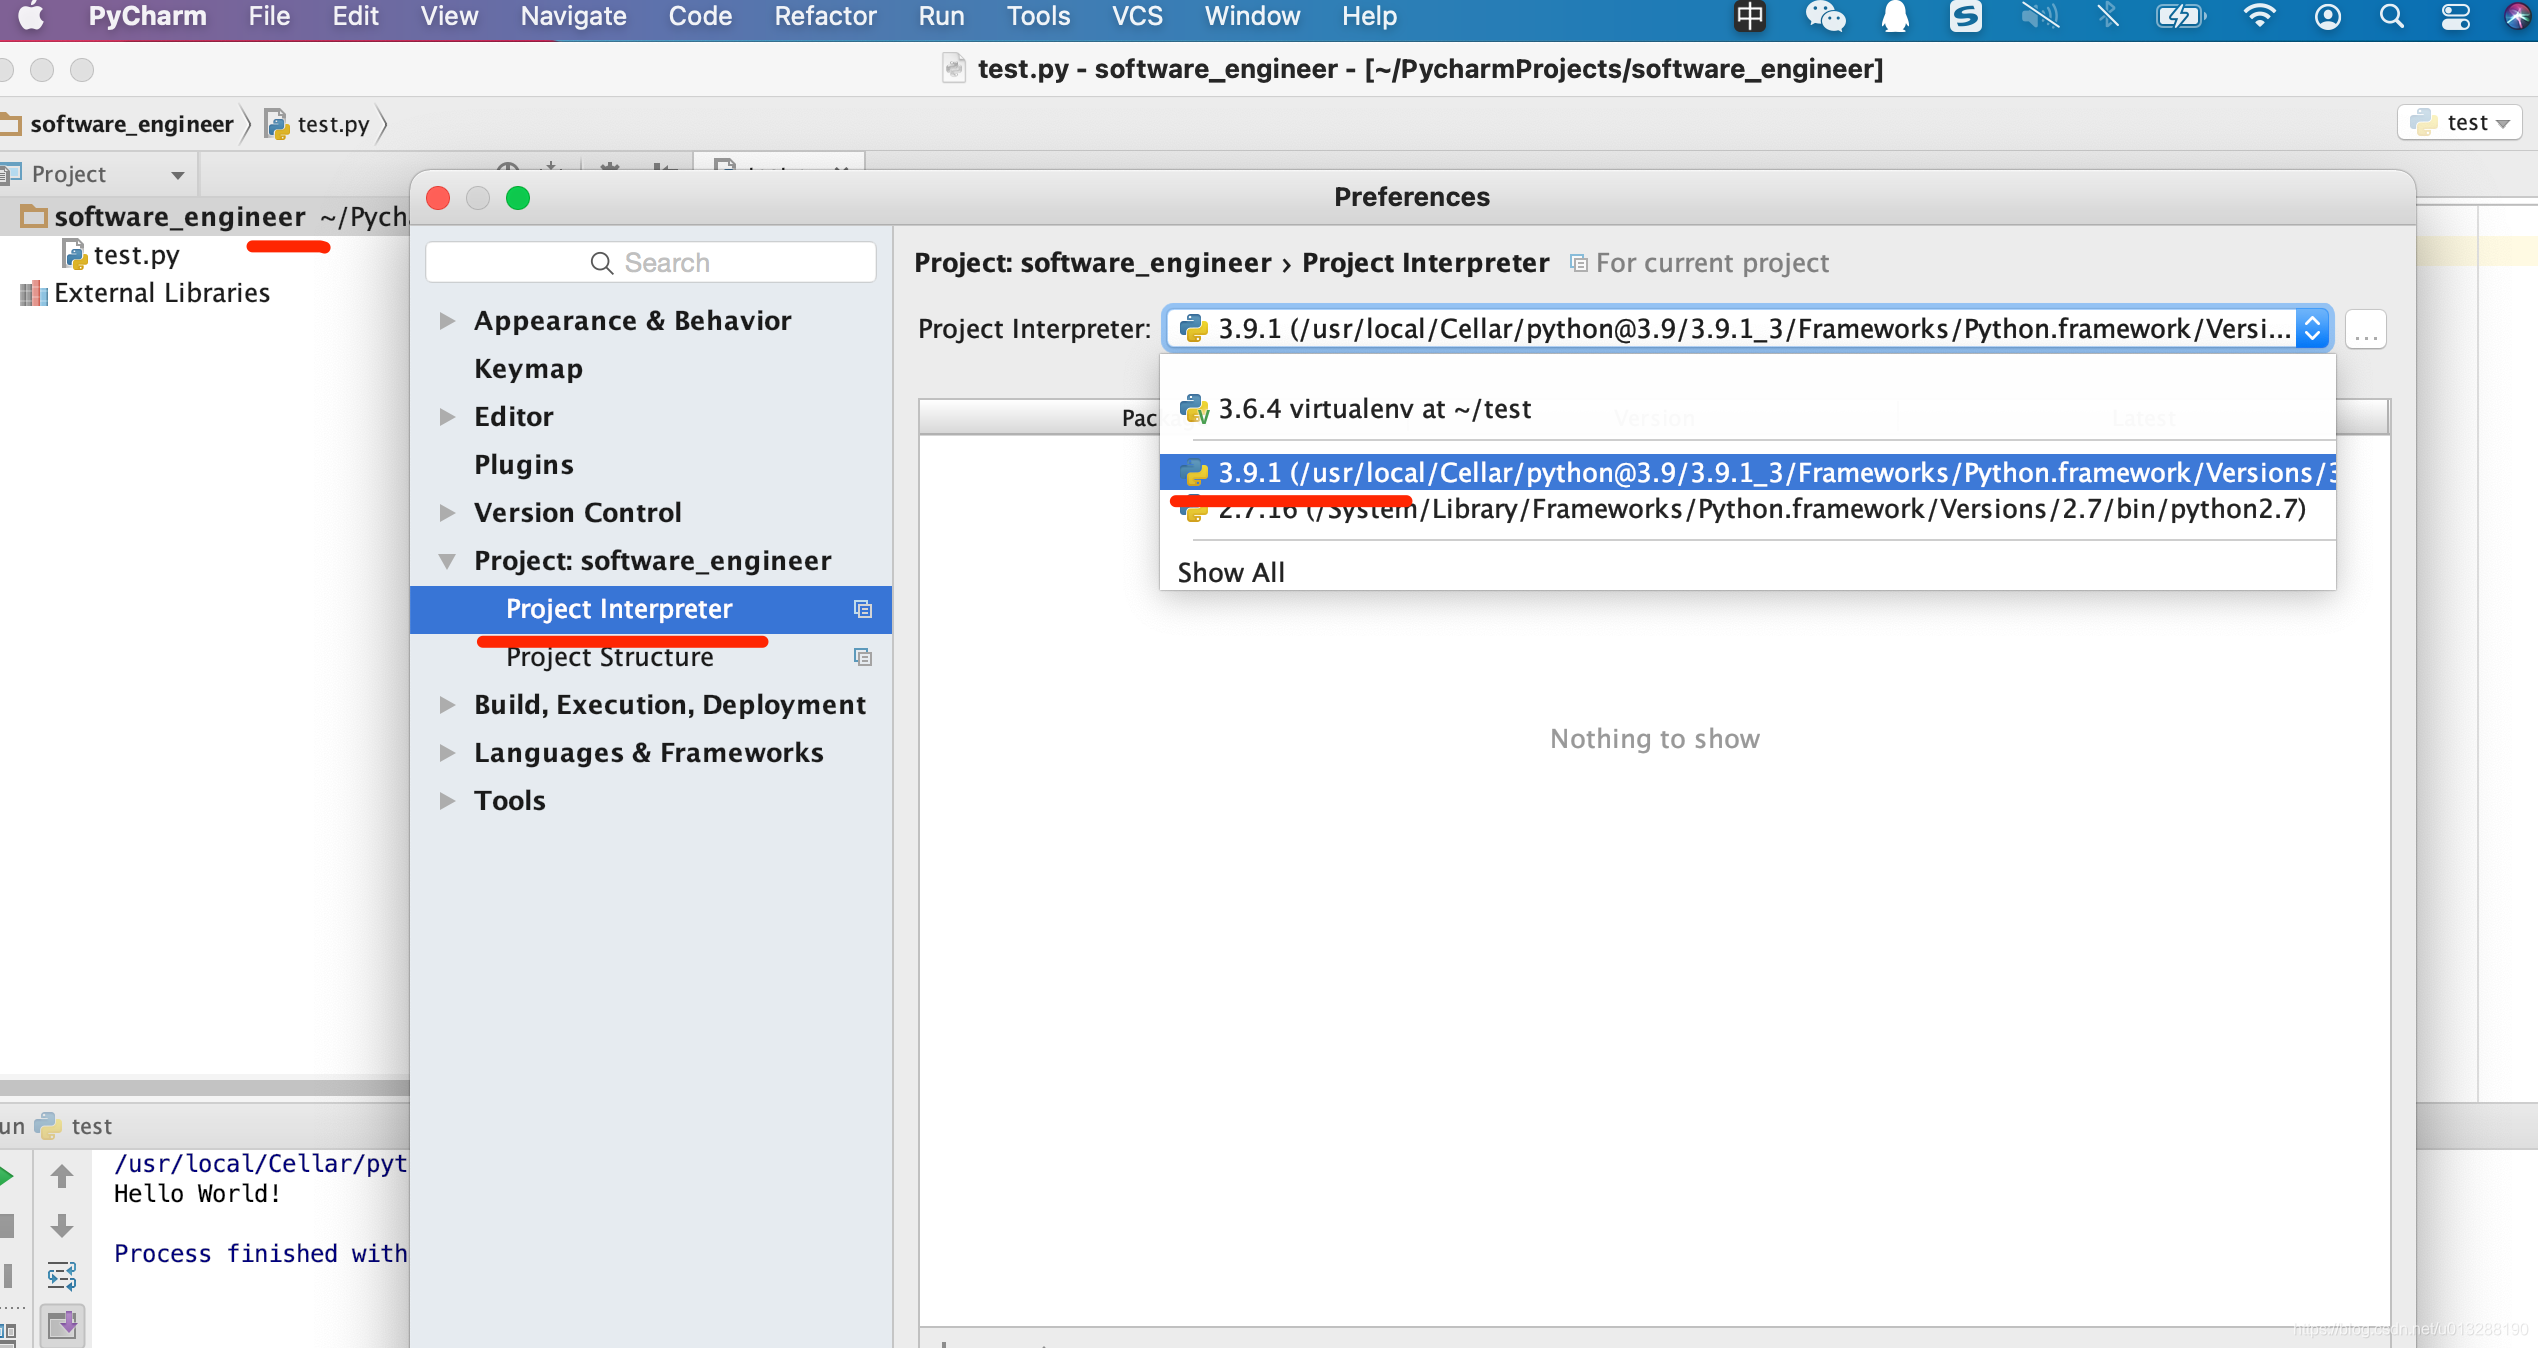Click the green Run icon in the run panel
Viewport: 2538px width, 1348px height.
pos(8,1176)
